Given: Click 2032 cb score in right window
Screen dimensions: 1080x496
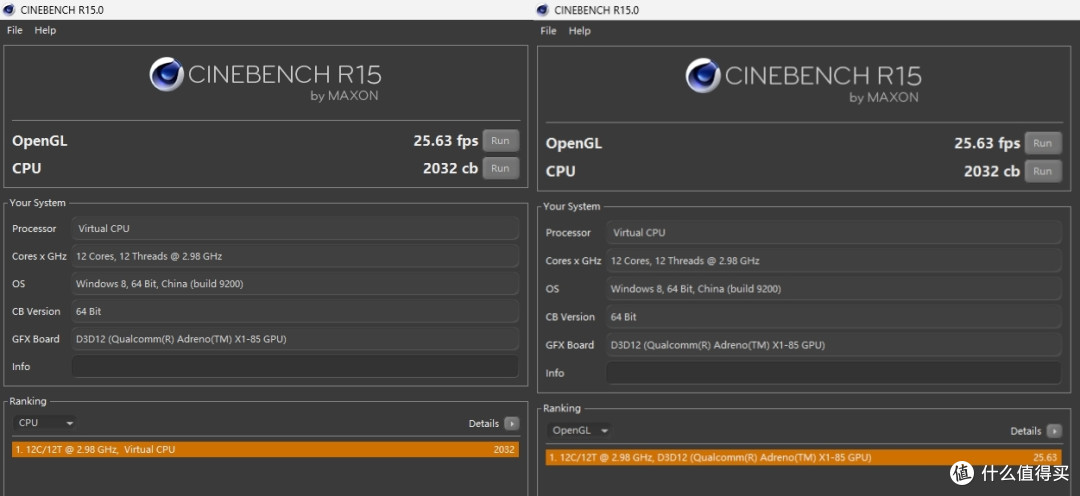Looking at the screenshot, I should coord(992,171).
